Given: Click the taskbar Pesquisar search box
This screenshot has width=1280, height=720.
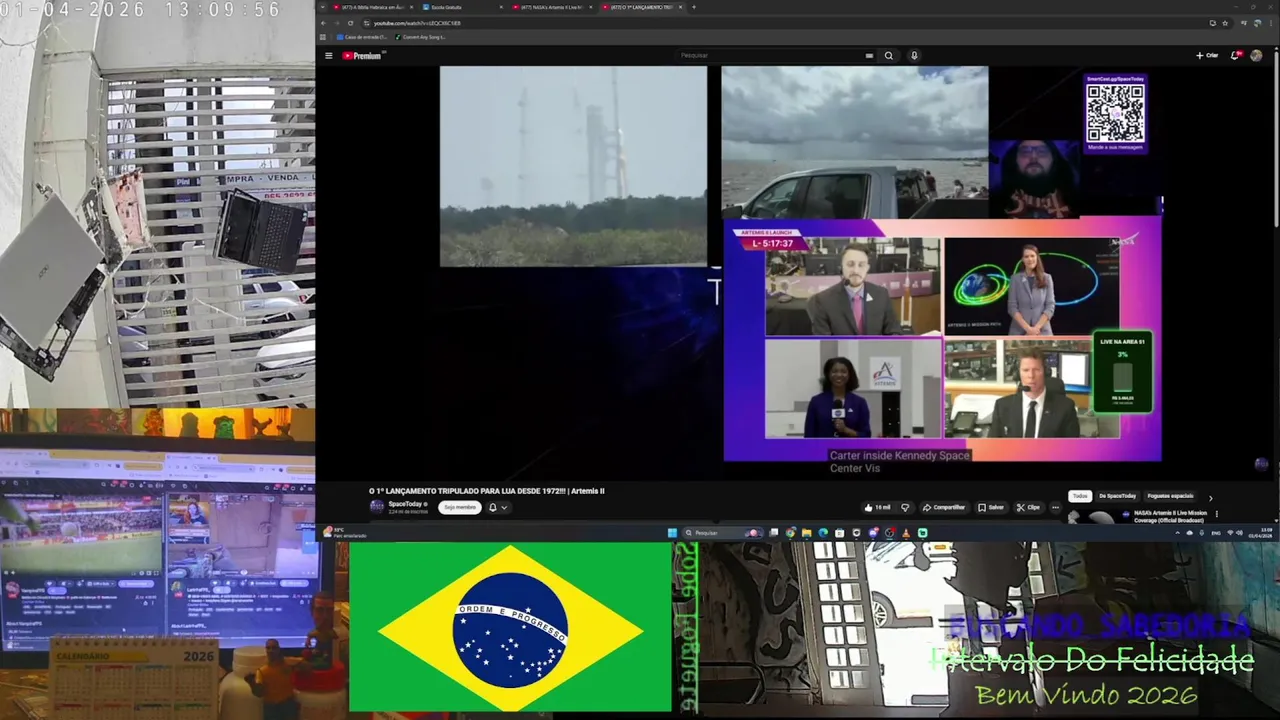Looking at the screenshot, I should [724, 533].
